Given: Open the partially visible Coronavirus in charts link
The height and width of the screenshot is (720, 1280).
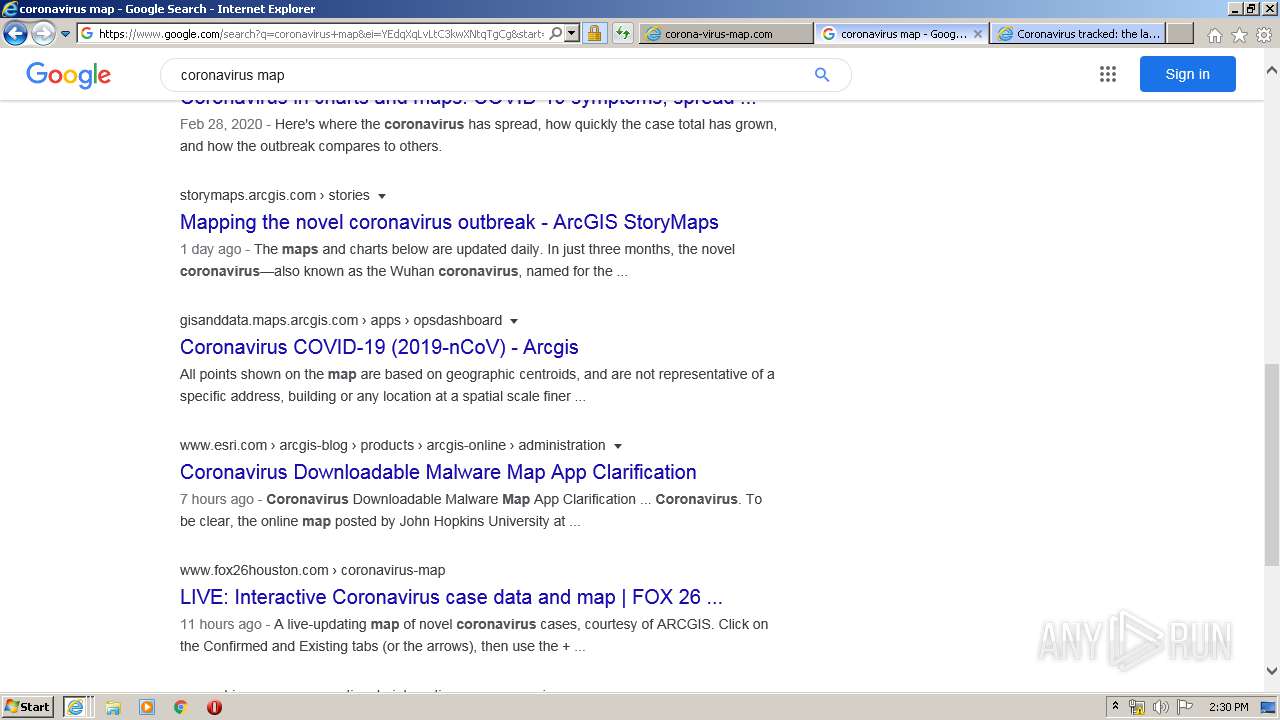Looking at the screenshot, I should pyautogui.click(x=467, y=101).
